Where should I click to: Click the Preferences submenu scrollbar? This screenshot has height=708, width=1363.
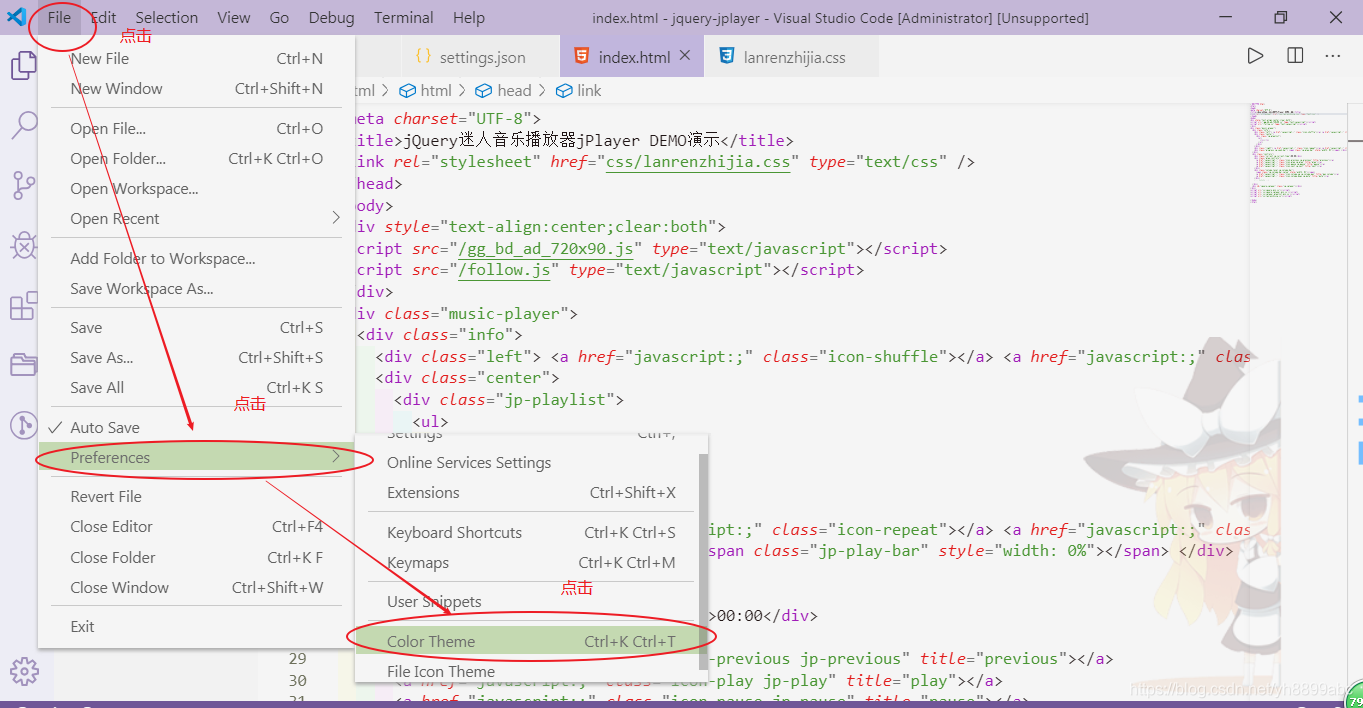(703, 560)
